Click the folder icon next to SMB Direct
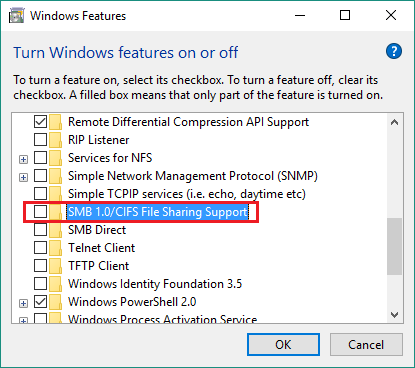 coord(55,230)
